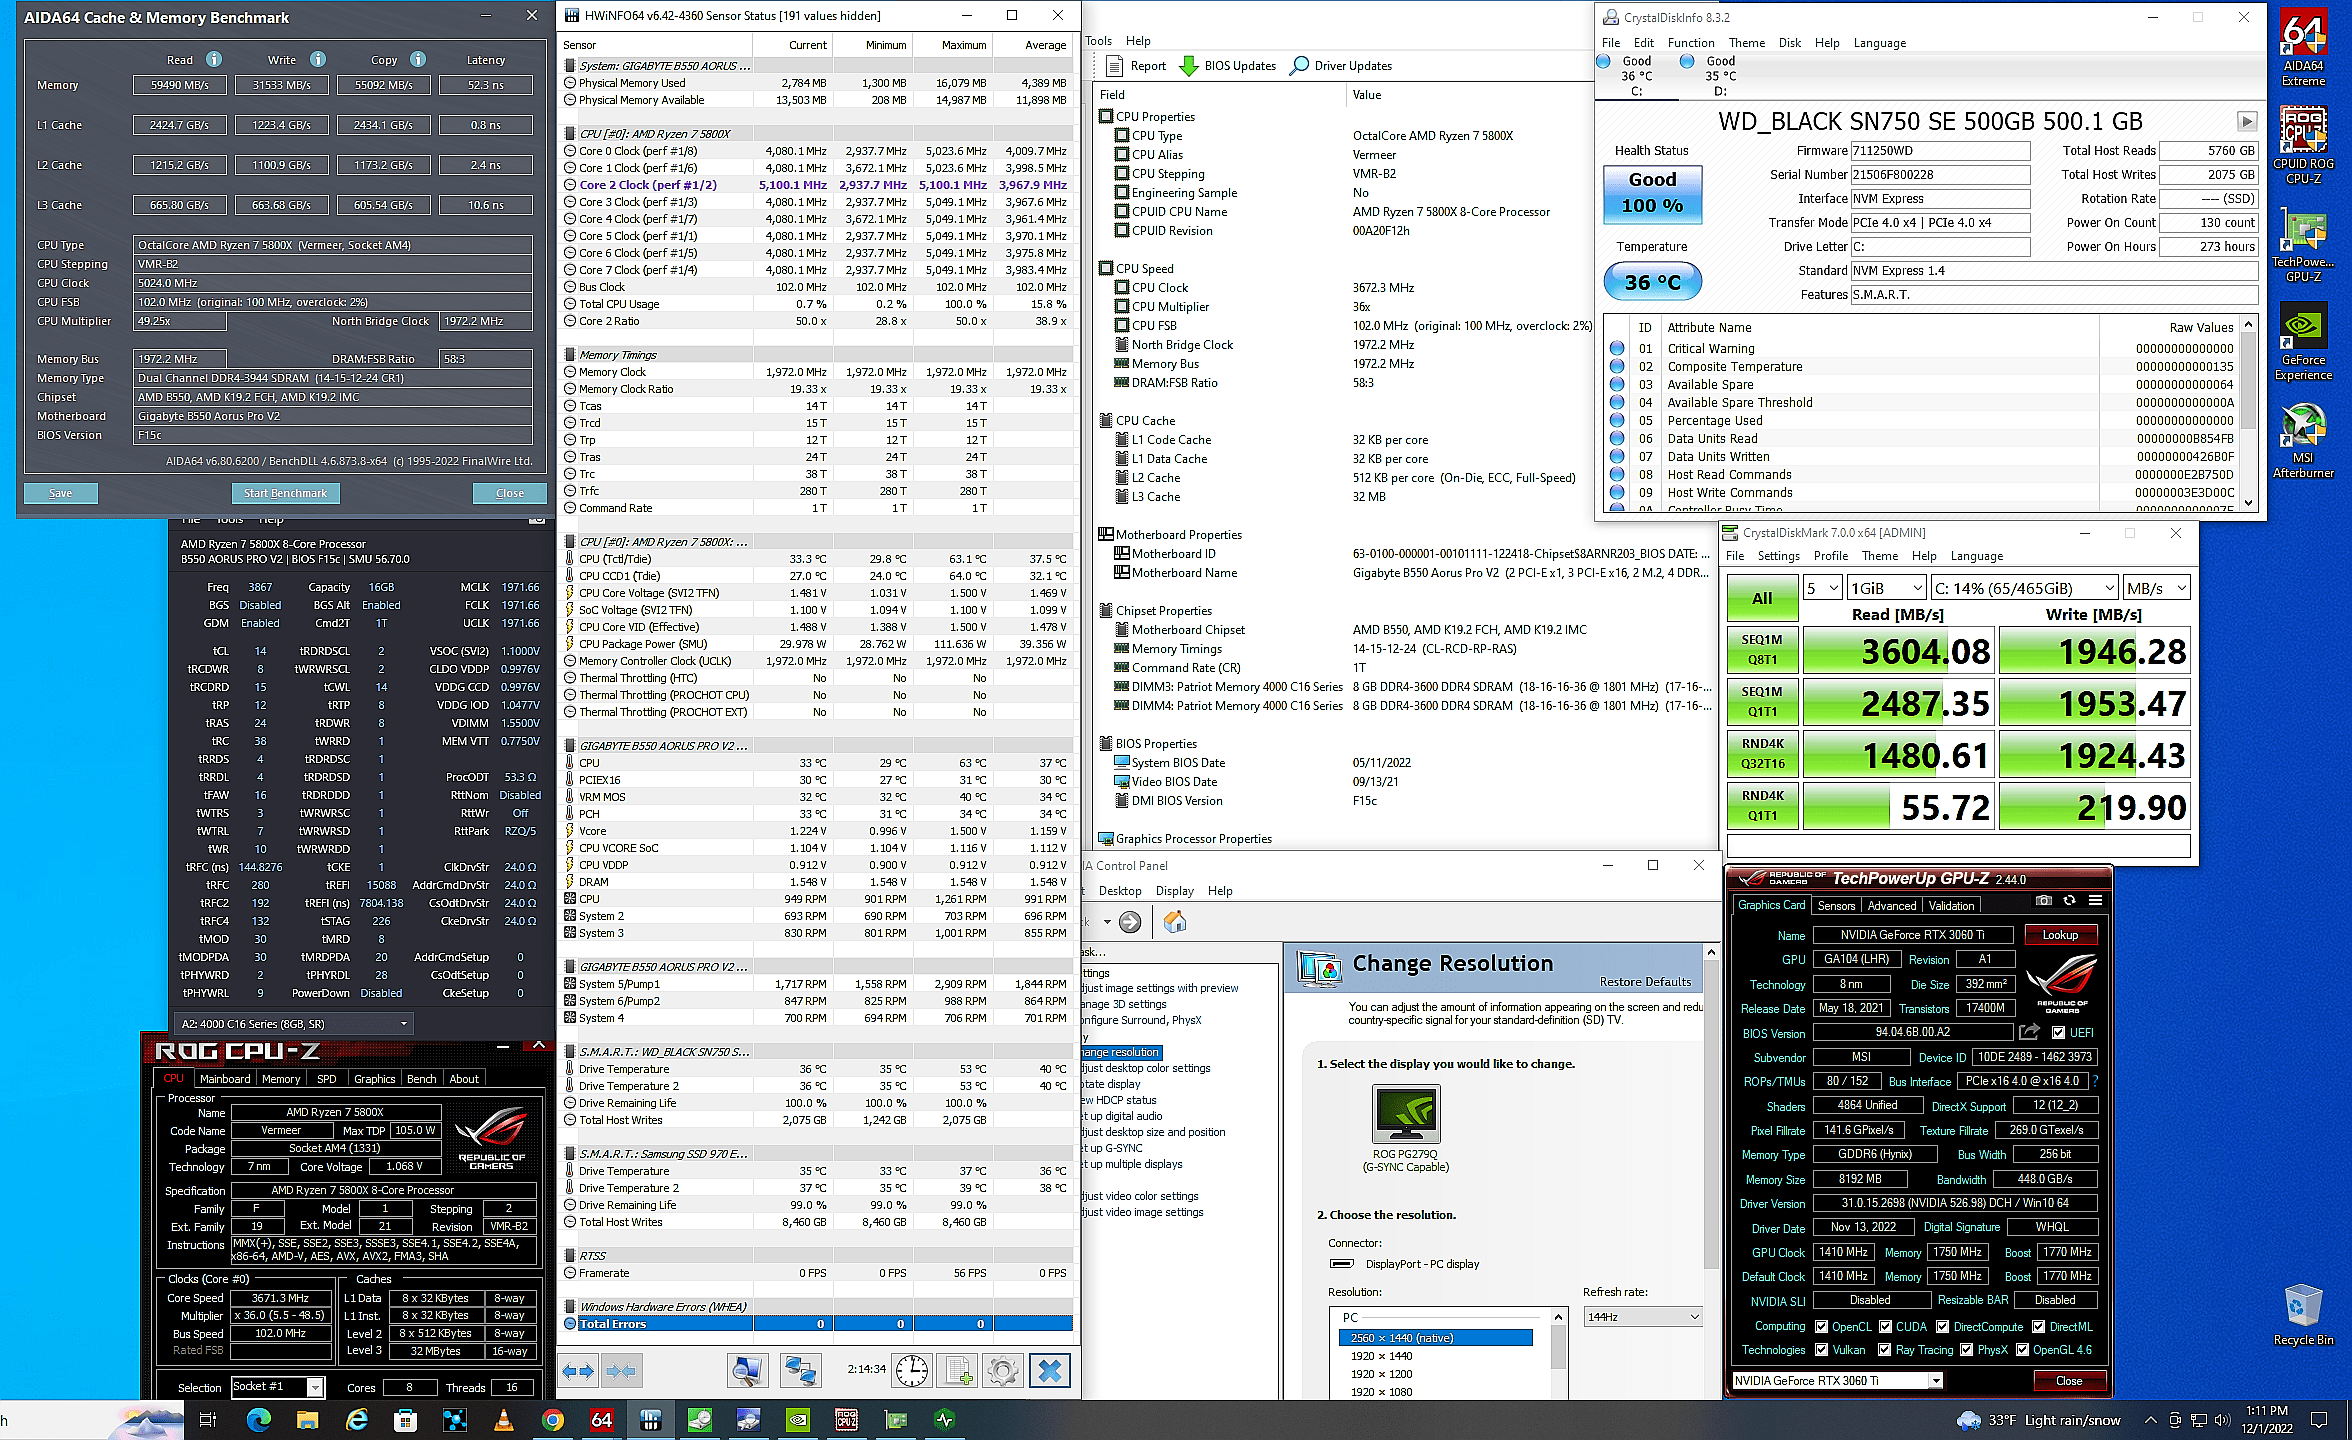The image size is (2352, 1440).
Task: Toggle OpenCL checkbox in GPU-Z
Action: click(x=1821, y=1327)
